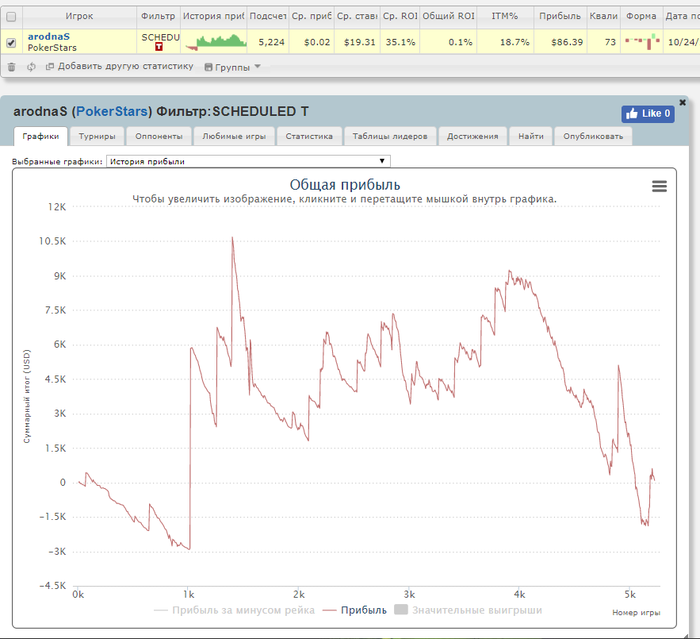Open arodnaS player link in table

(x=49, y=37)
